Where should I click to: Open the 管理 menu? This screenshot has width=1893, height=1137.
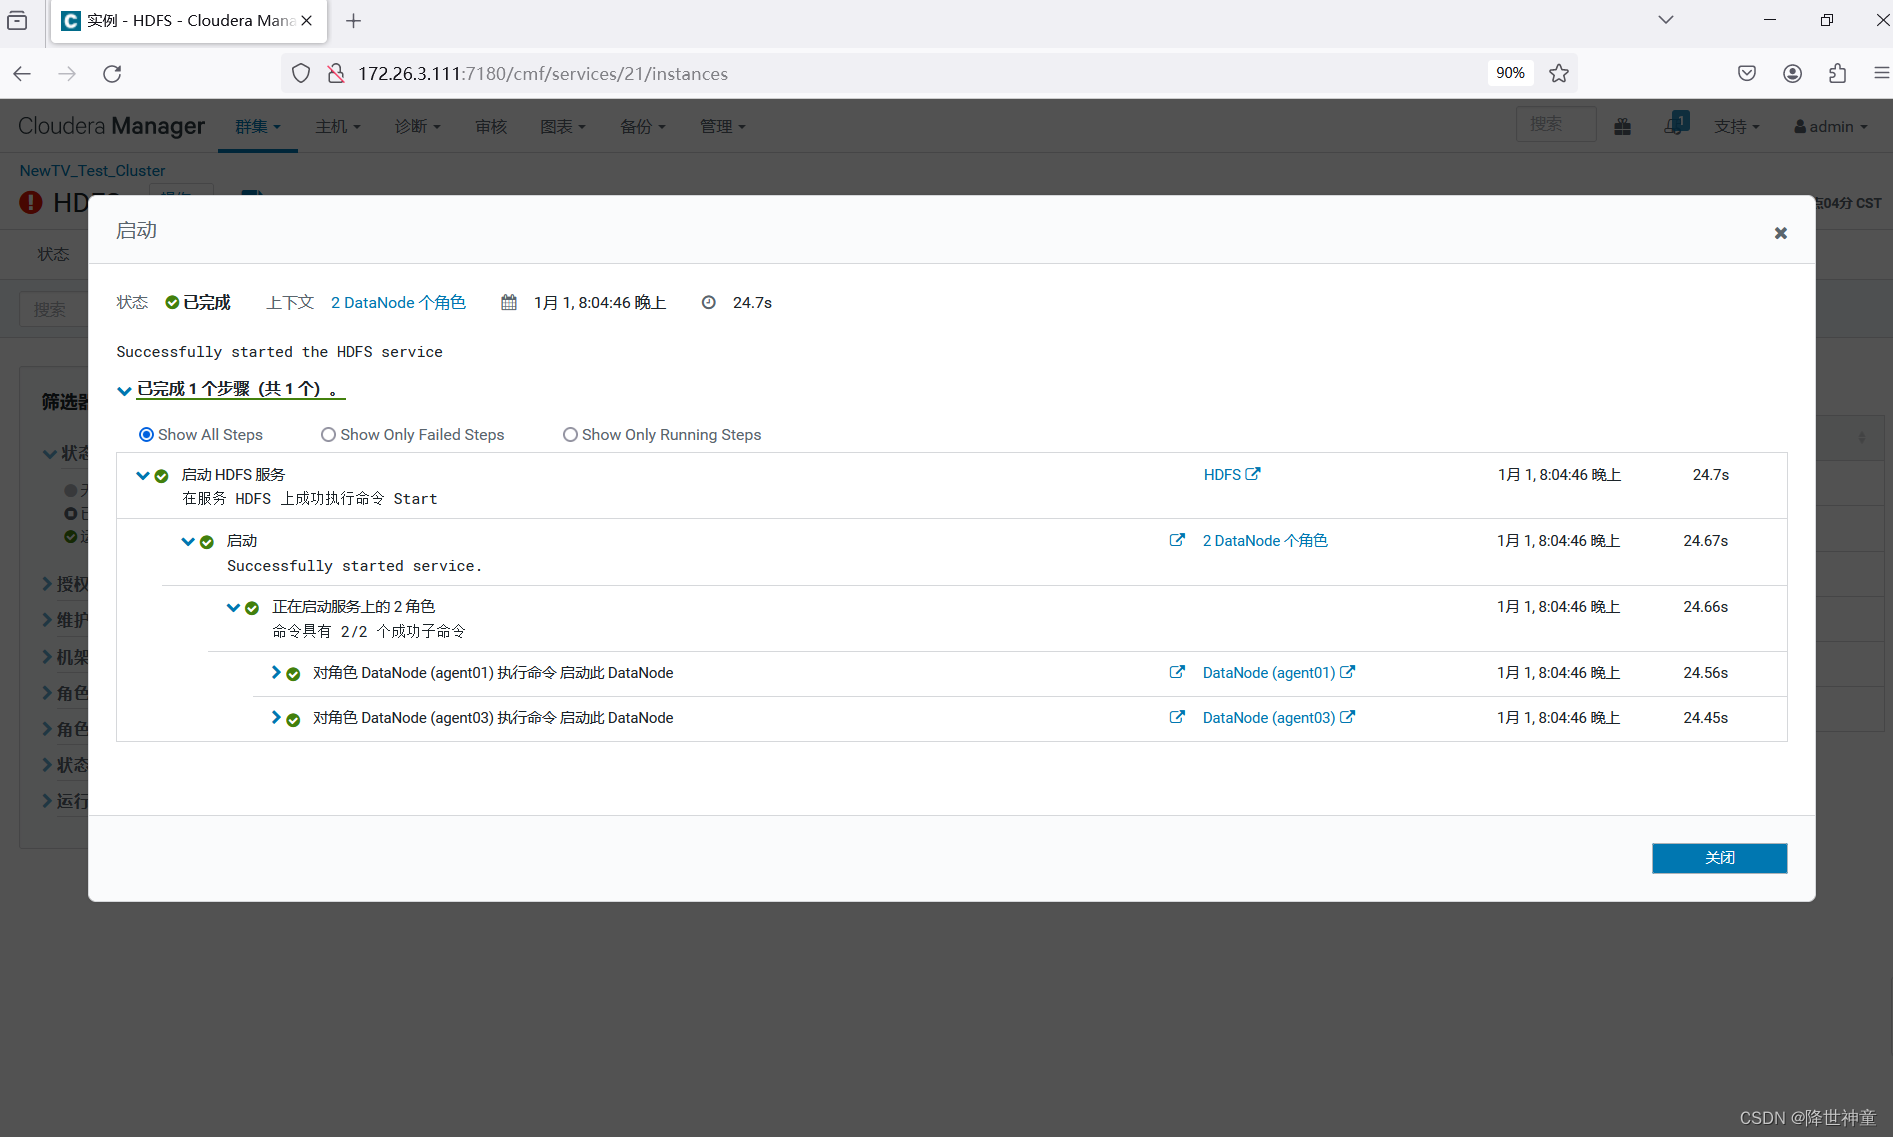723,127
